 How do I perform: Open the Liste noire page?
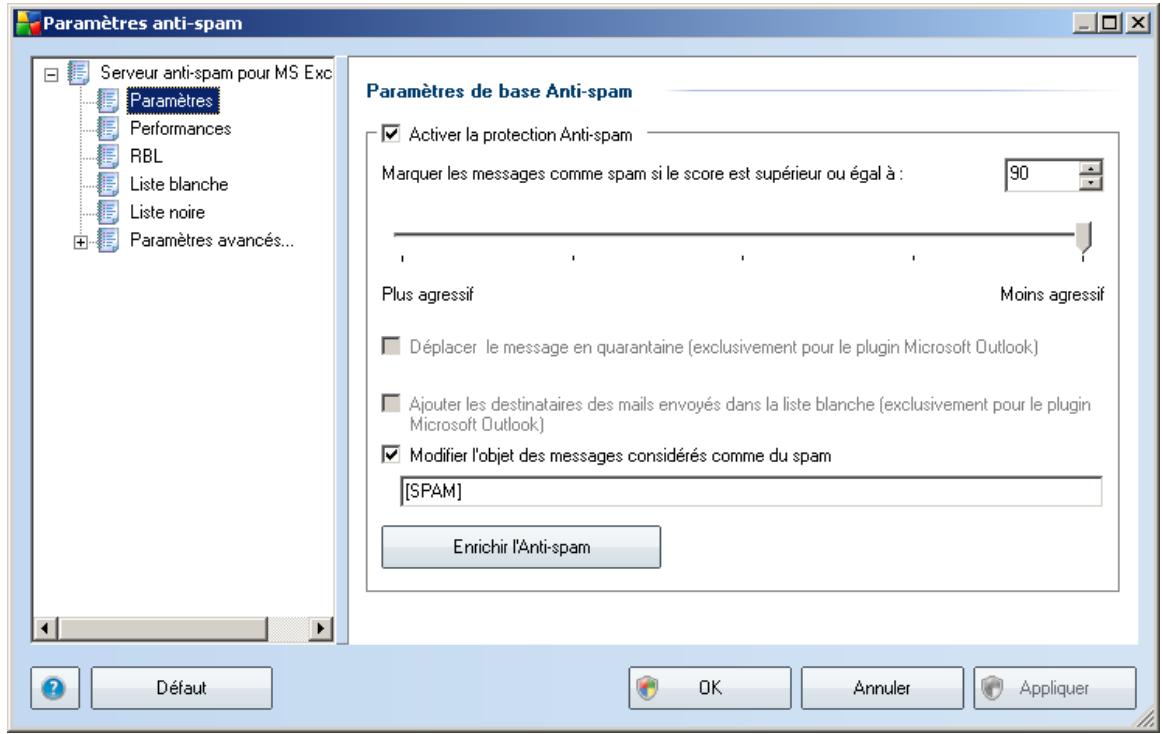click(167, 212)
